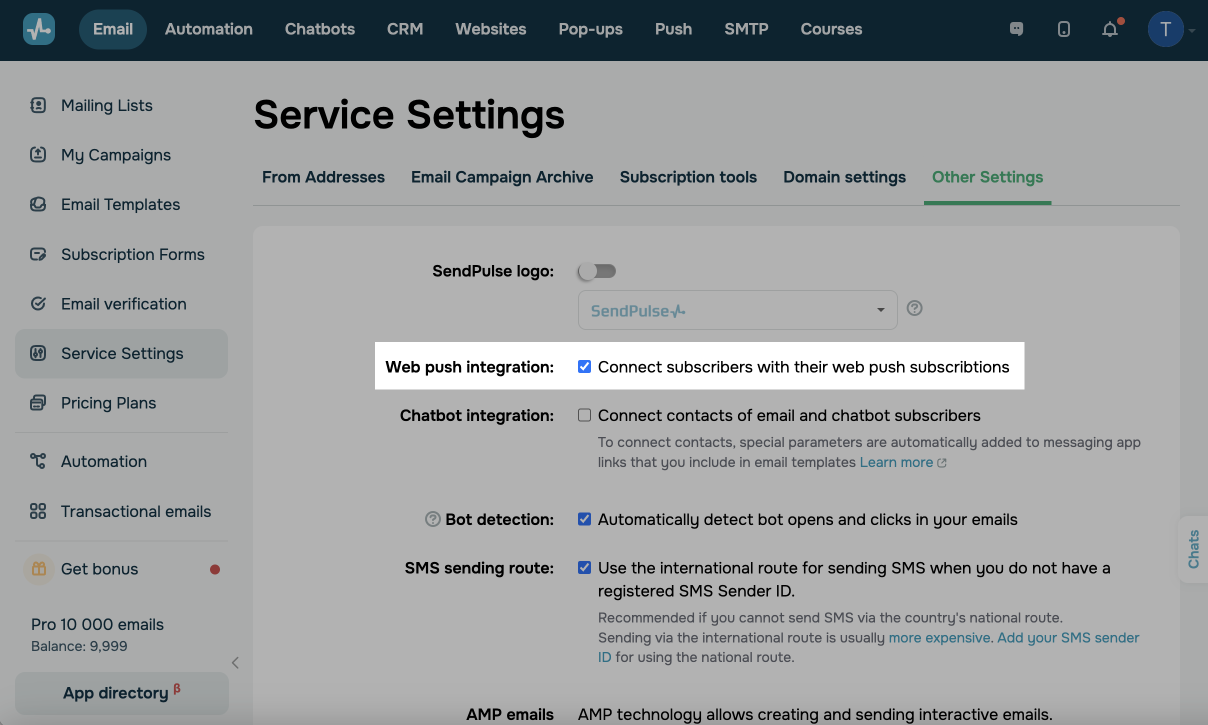Click the Bot detection help icon
The image size is (1208, 725).
433,519
